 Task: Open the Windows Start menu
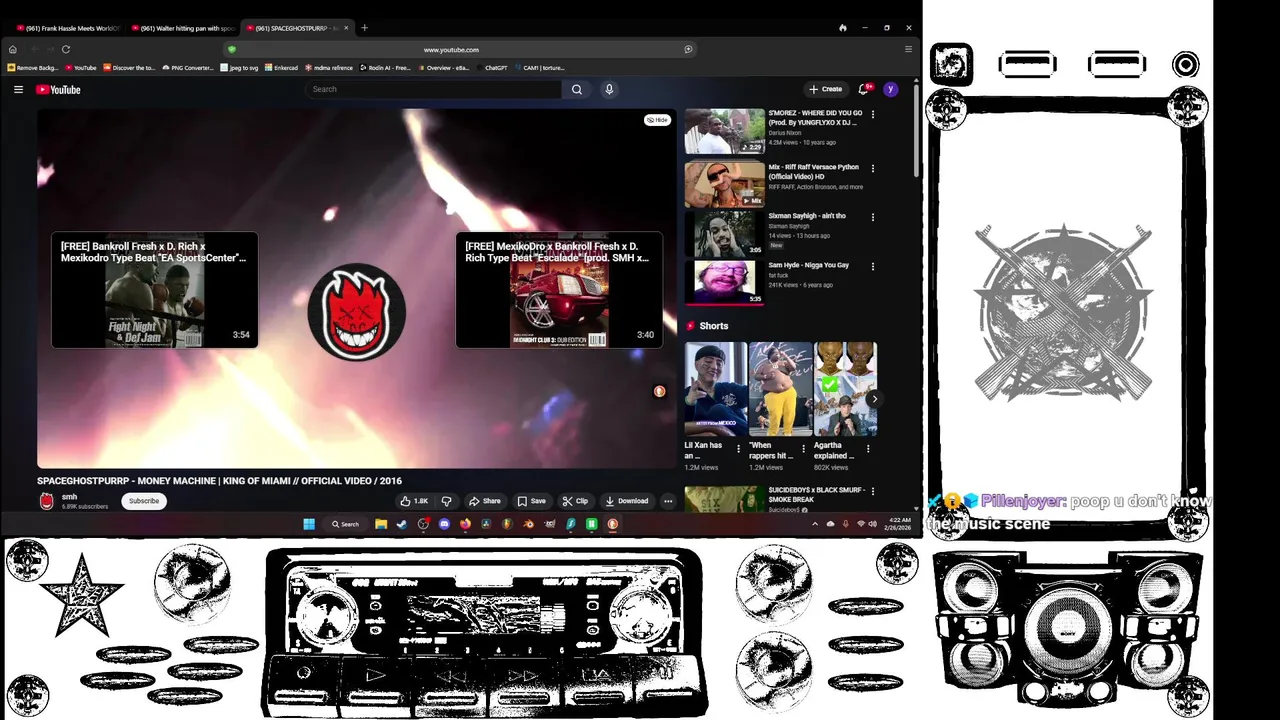[309, 524]
